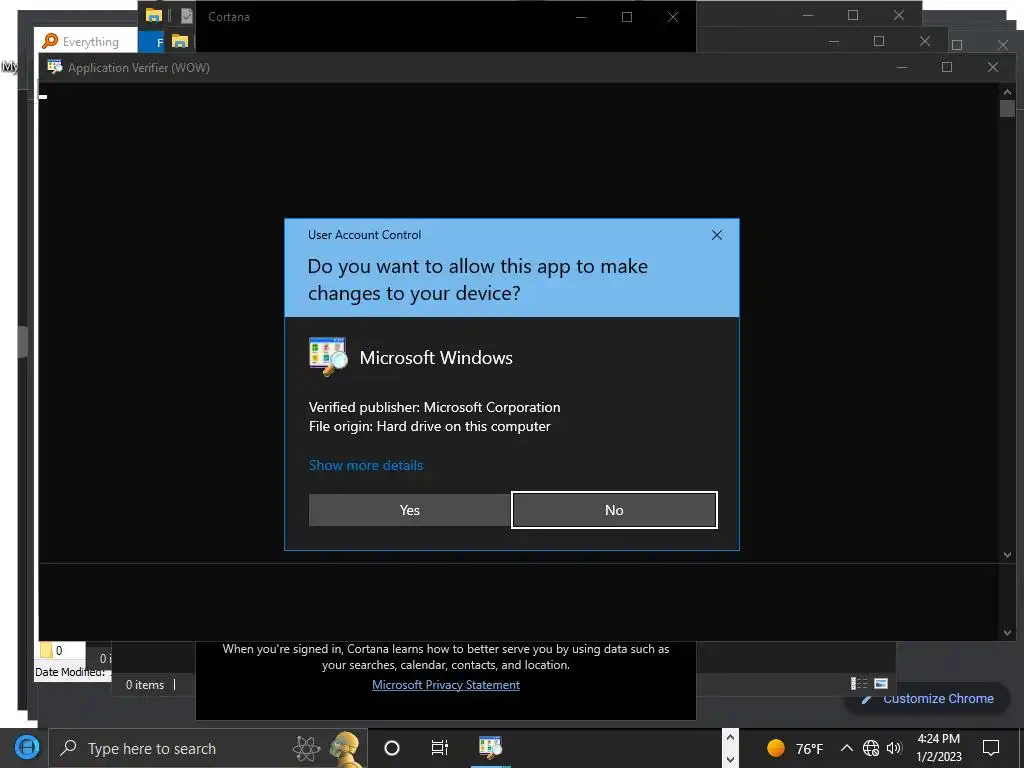The width and height of the screenshot is (1024, 768).
Task: Minimize the Cortana window
Action: [x=581, y=17]
